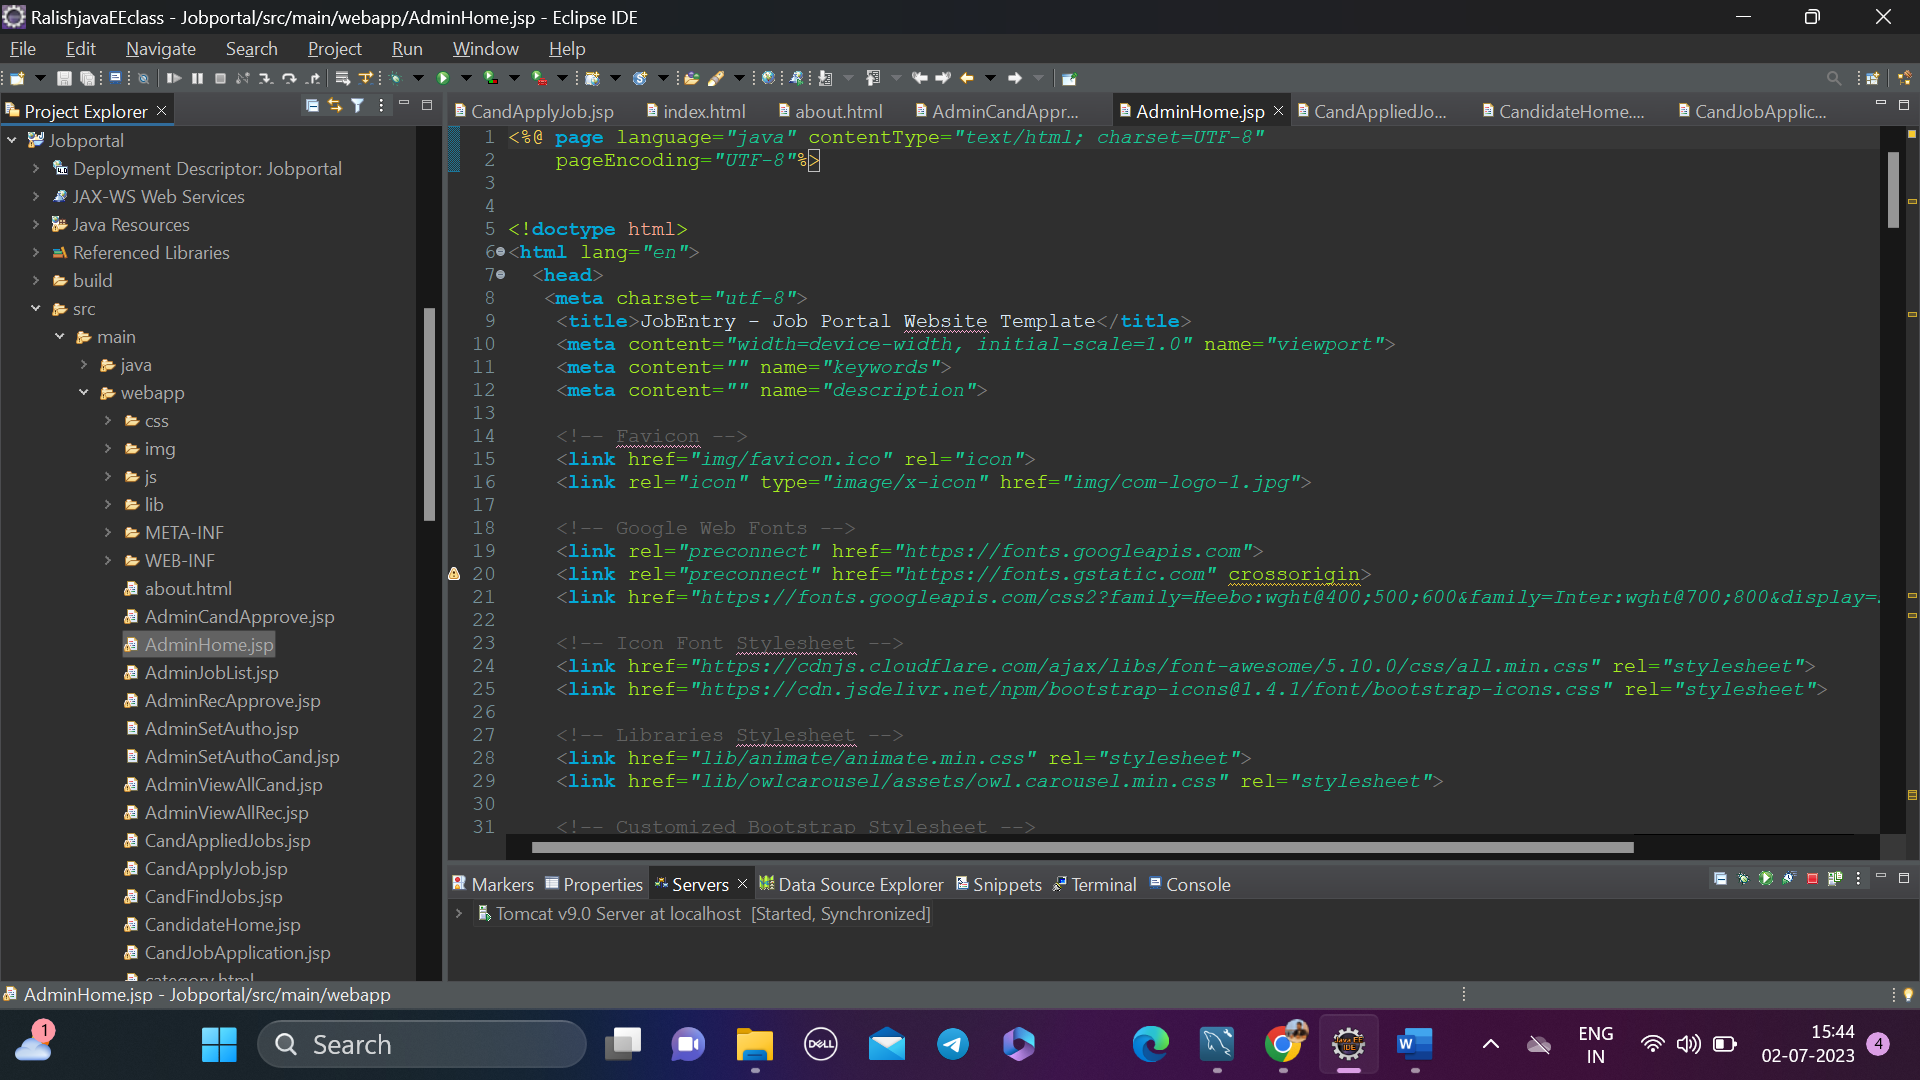The image size is (1920, 1080).
Task: Start server in profiling mode icon
Action: tap(1789, 880)
